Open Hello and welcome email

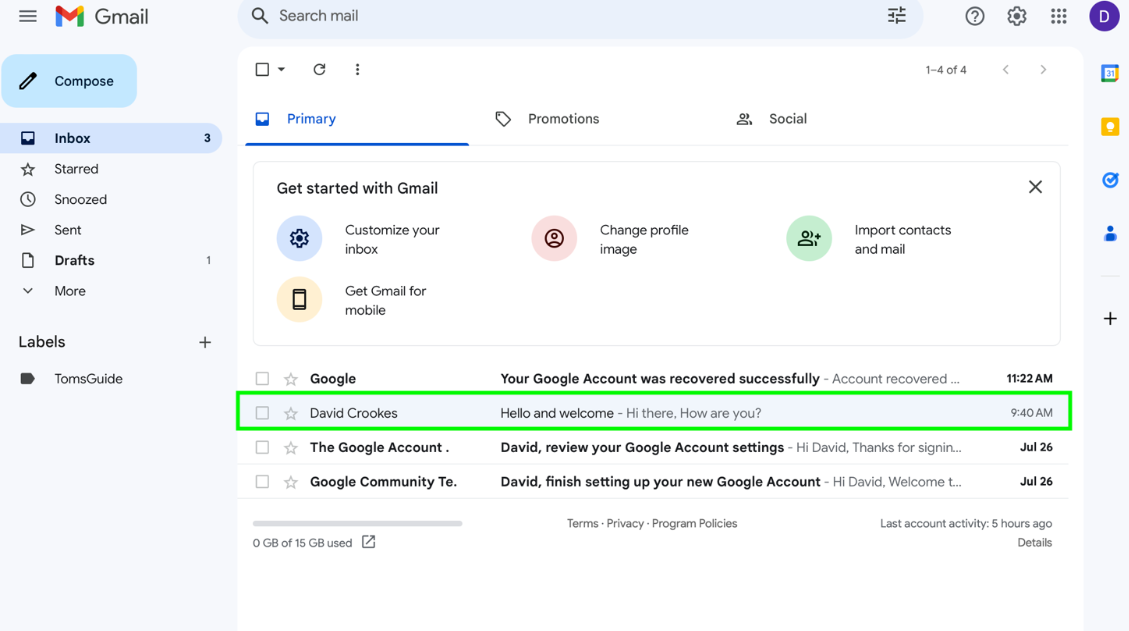(654, 413)
